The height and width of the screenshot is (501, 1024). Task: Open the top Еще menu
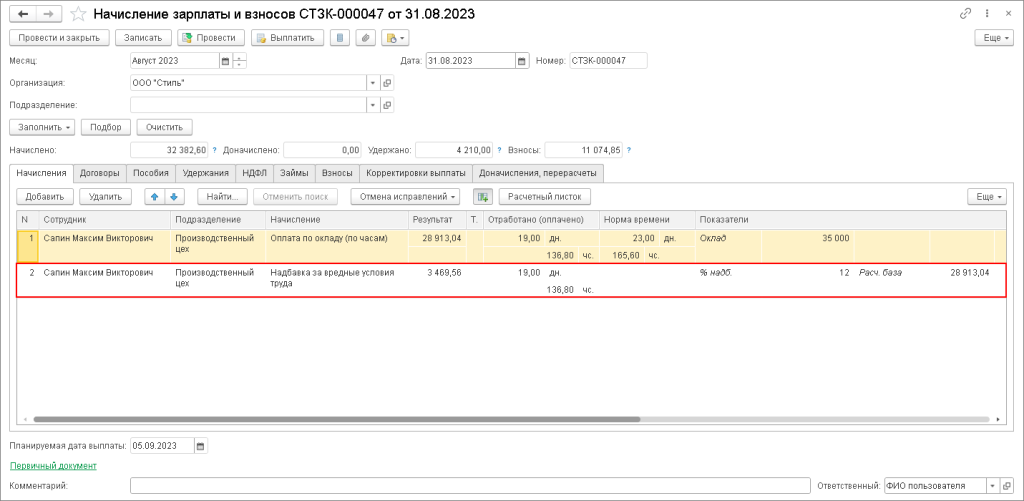(x=995, y=38)
